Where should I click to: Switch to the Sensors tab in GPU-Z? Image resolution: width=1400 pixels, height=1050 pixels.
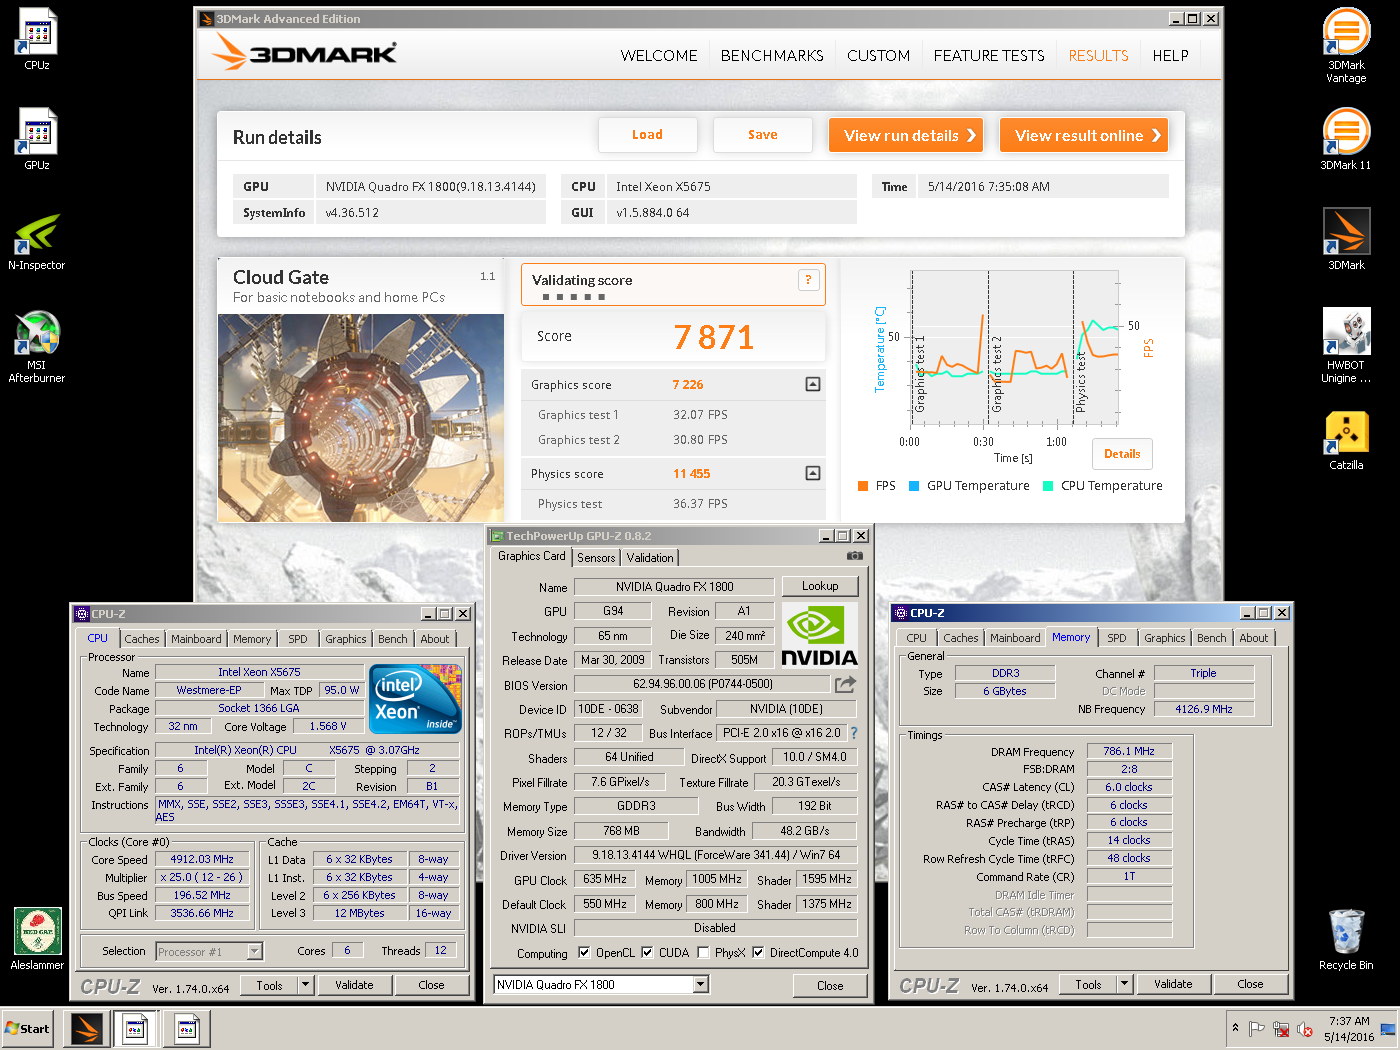click(596, 558)
